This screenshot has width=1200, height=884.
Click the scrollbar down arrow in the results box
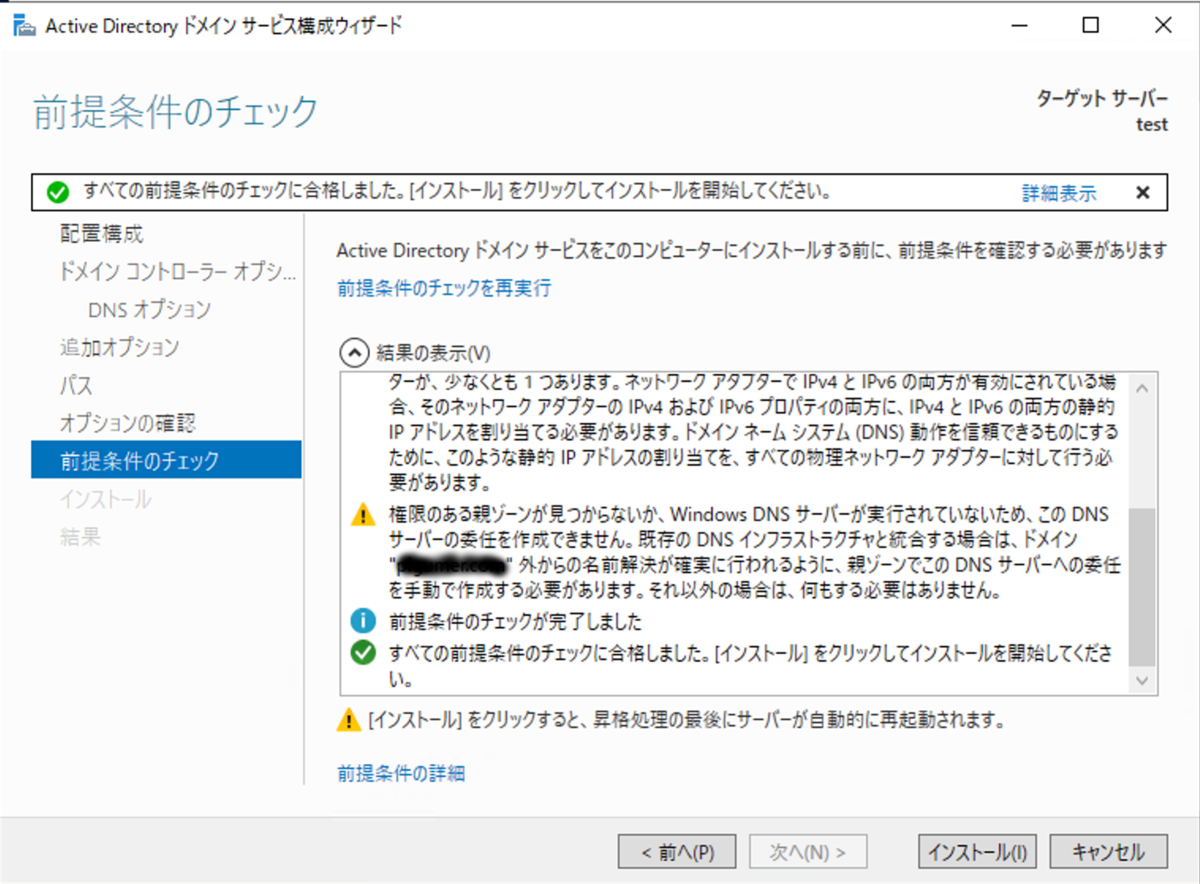tap(1141, 680)
